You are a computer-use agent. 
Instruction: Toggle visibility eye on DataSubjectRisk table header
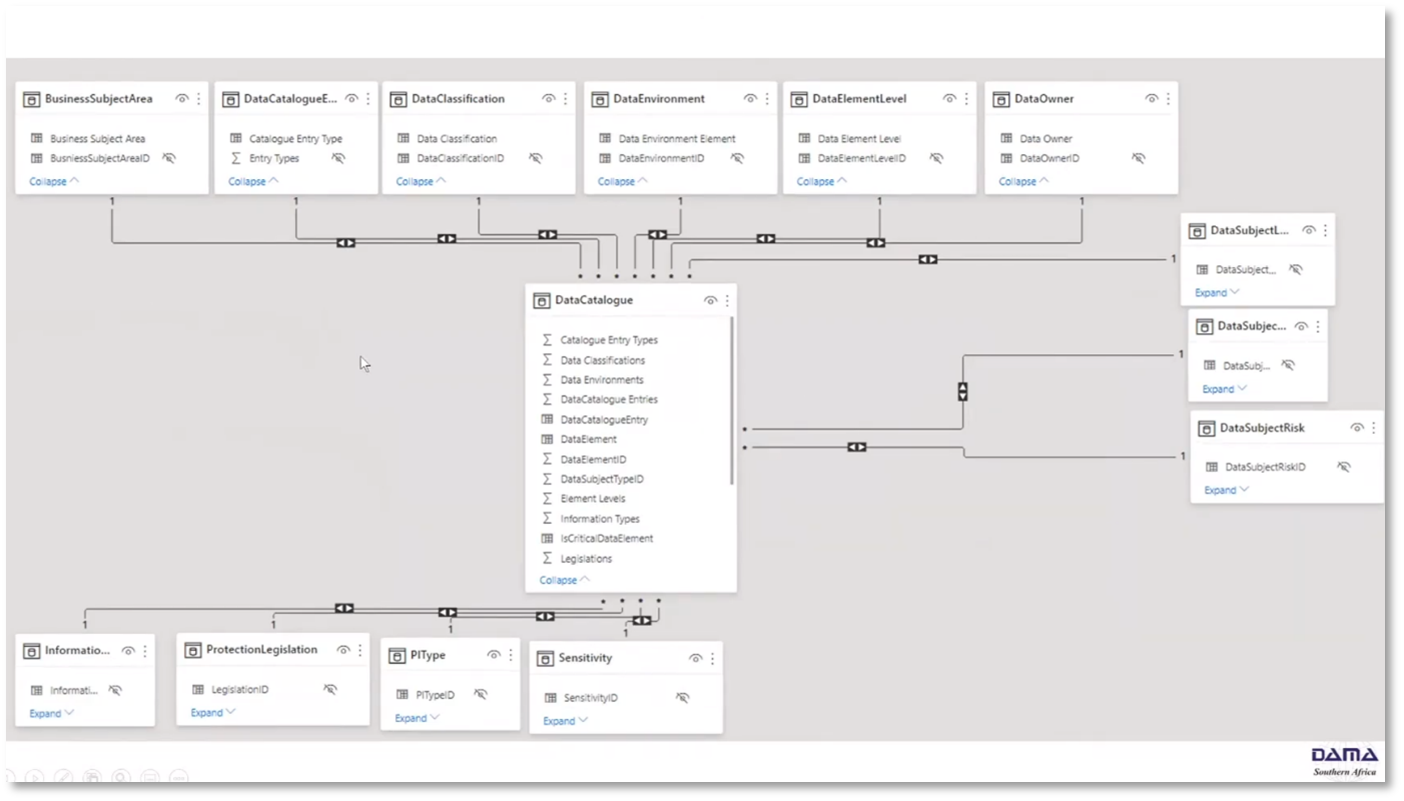(1357, 428)
